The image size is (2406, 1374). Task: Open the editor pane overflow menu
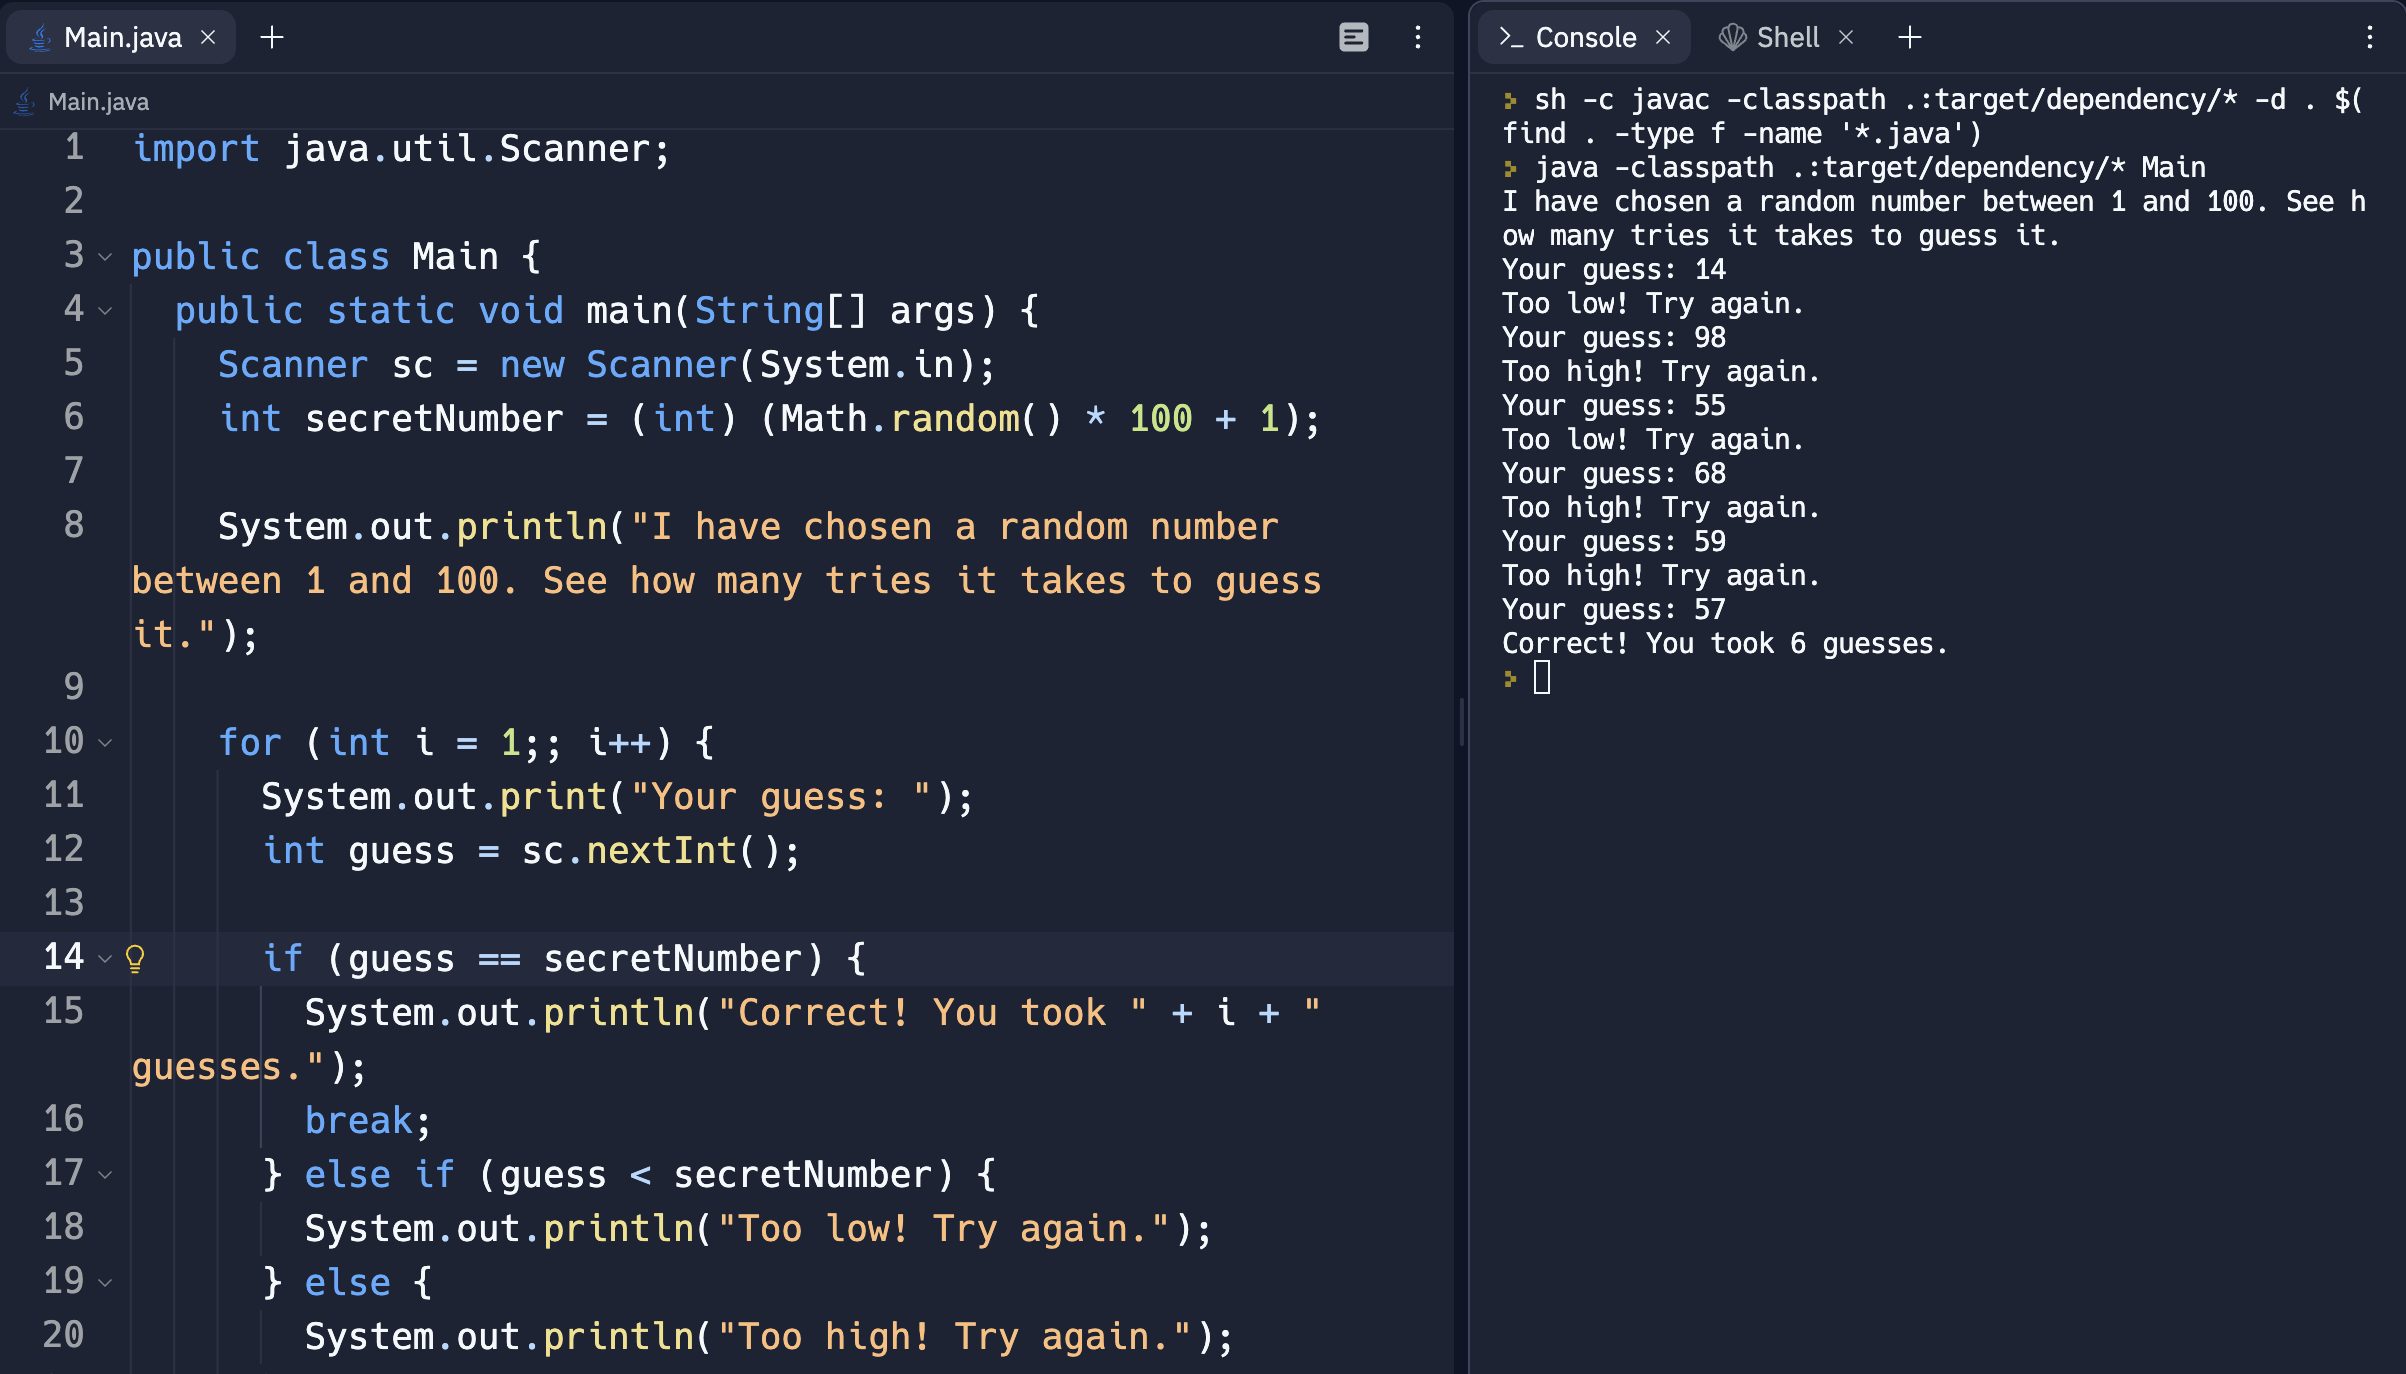coord(1417,37)
